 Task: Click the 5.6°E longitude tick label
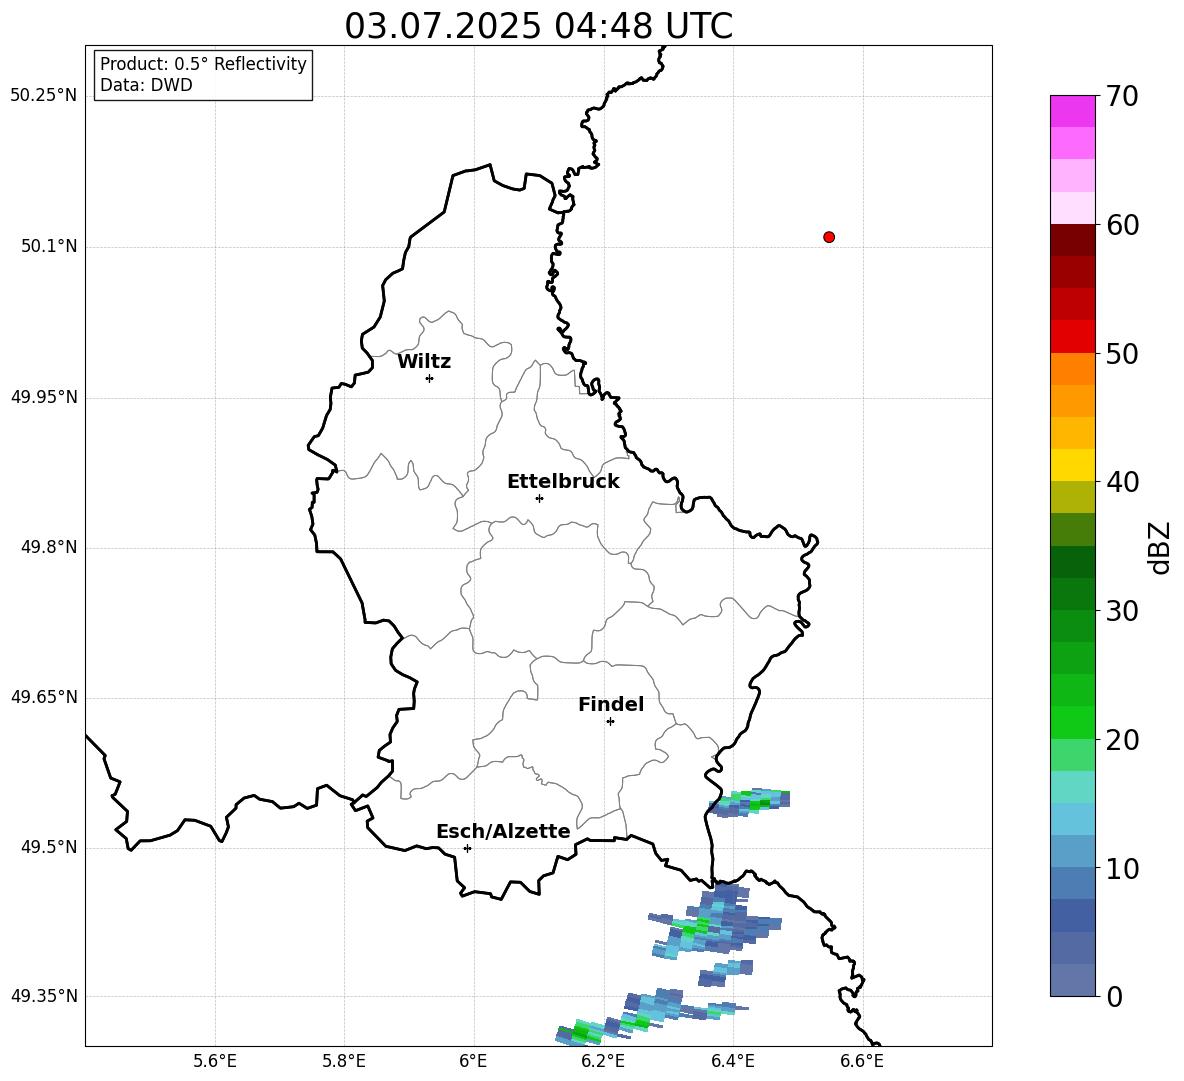214,1061
